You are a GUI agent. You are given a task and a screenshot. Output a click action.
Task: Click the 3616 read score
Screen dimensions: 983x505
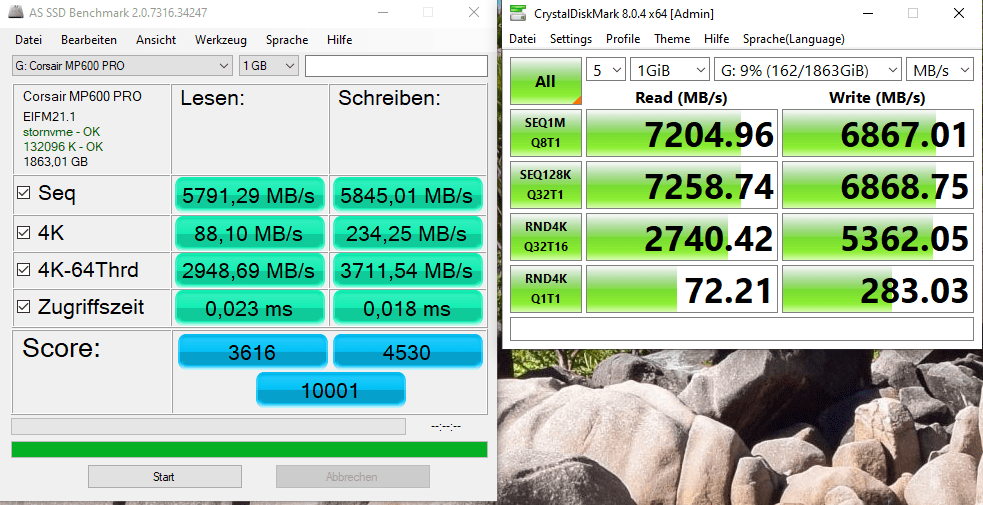pos(253,351)
